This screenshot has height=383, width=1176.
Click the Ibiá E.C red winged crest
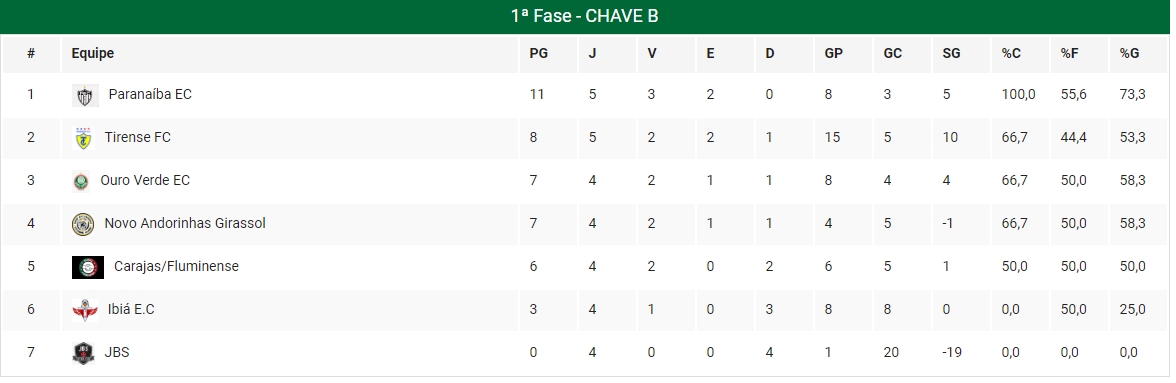coord(85,310)
